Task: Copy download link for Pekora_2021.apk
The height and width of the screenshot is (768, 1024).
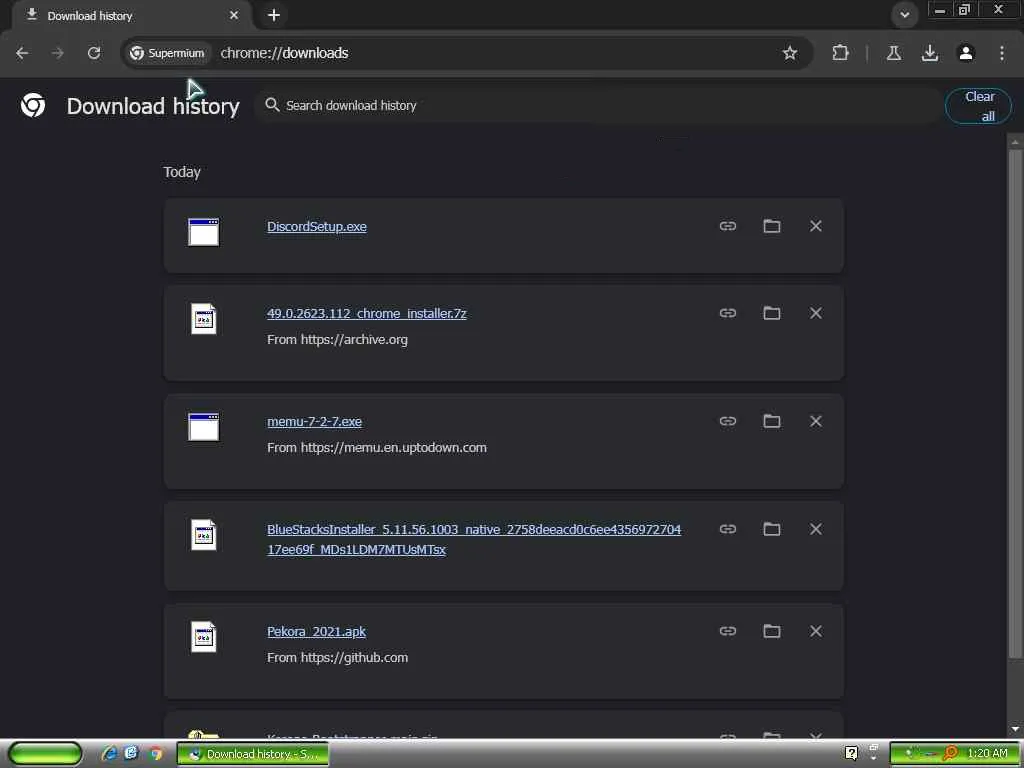Action: (728, 631)
